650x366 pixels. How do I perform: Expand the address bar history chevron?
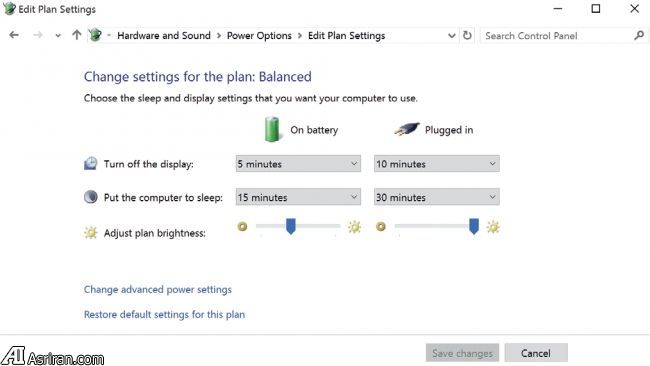(x=451, y=36)
